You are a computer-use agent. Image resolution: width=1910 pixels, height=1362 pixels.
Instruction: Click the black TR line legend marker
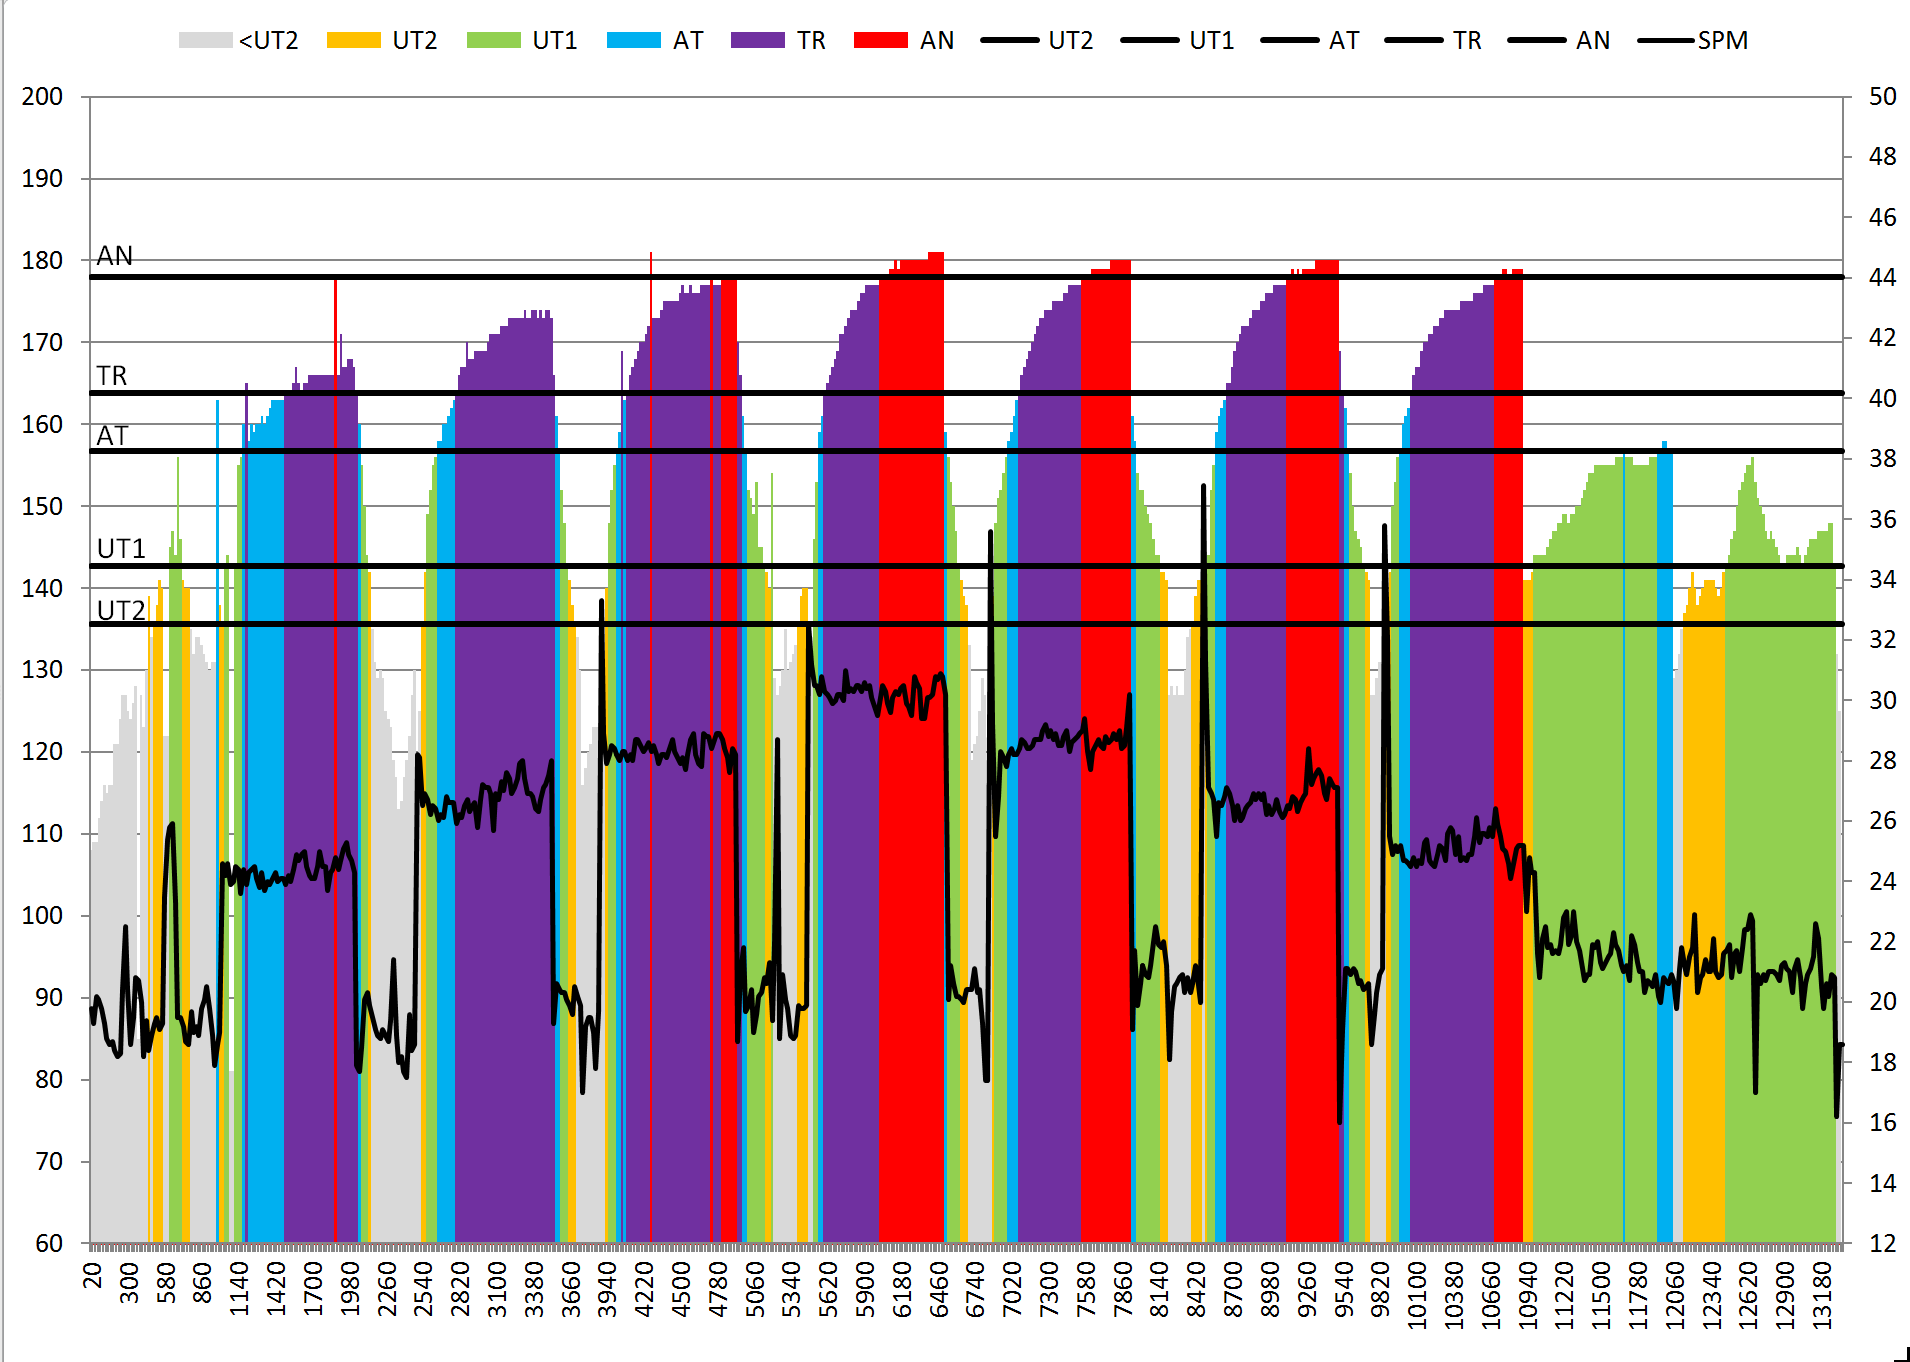tap(1413, 41)
